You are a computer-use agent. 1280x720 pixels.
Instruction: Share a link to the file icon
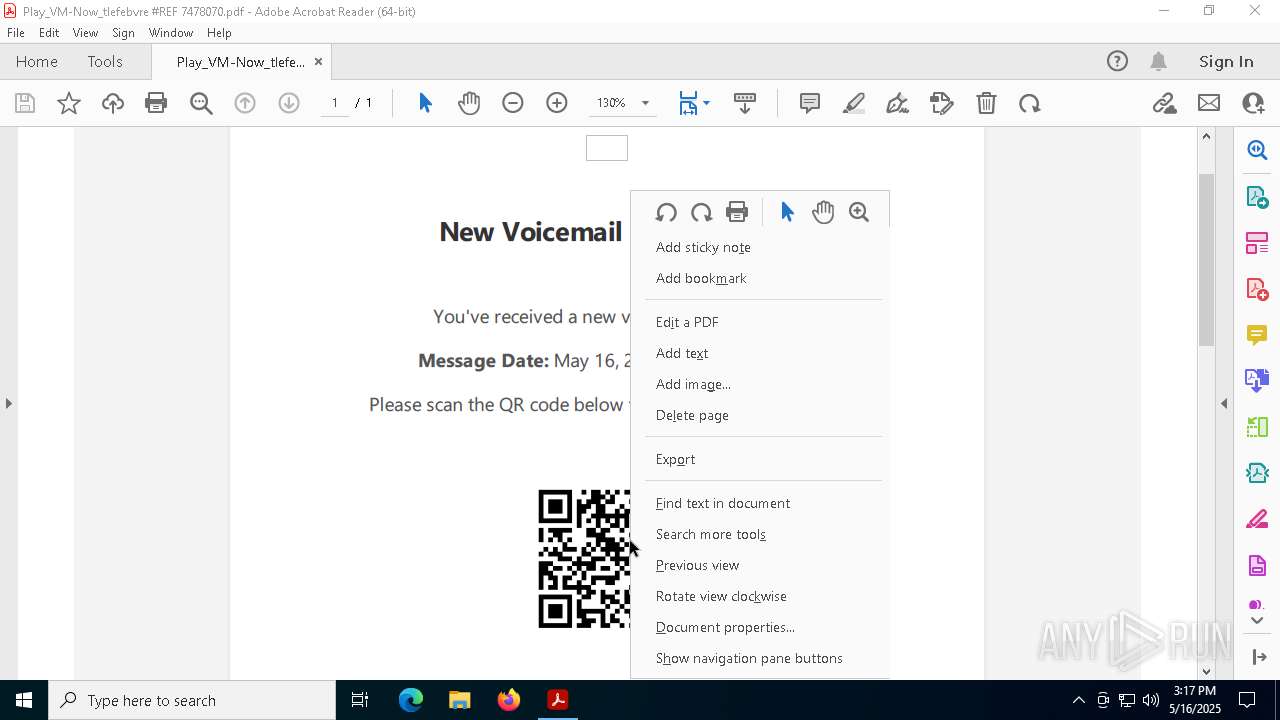point(1164,103)
